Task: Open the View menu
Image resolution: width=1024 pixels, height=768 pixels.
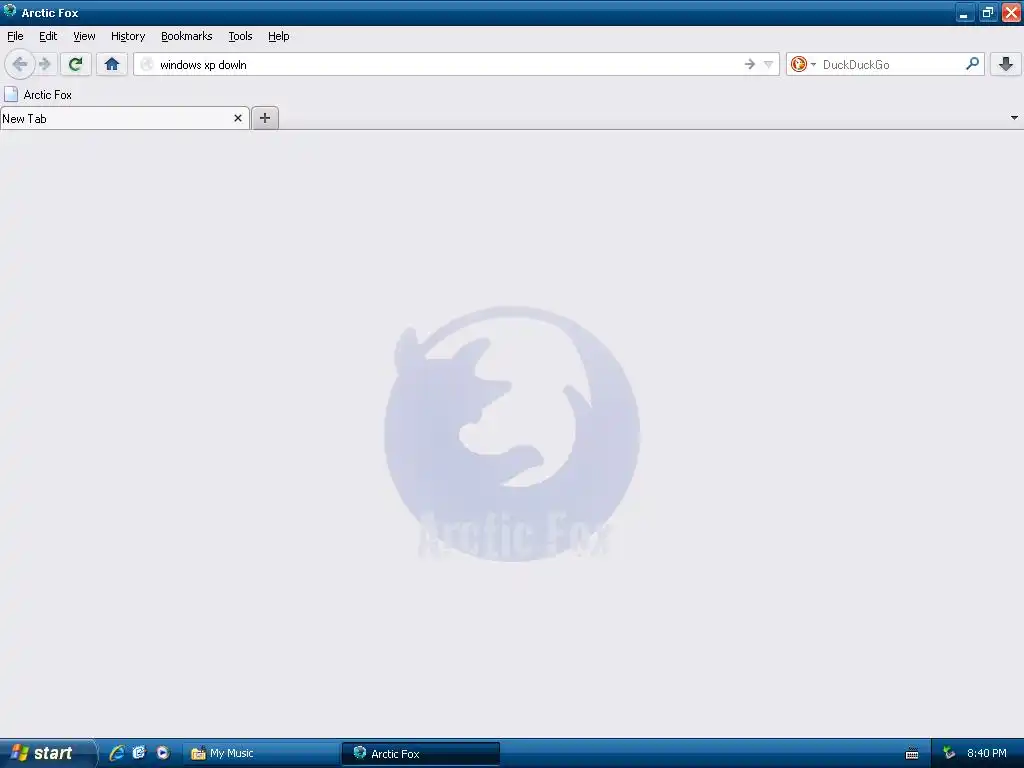Action: (x=84, y=36)
